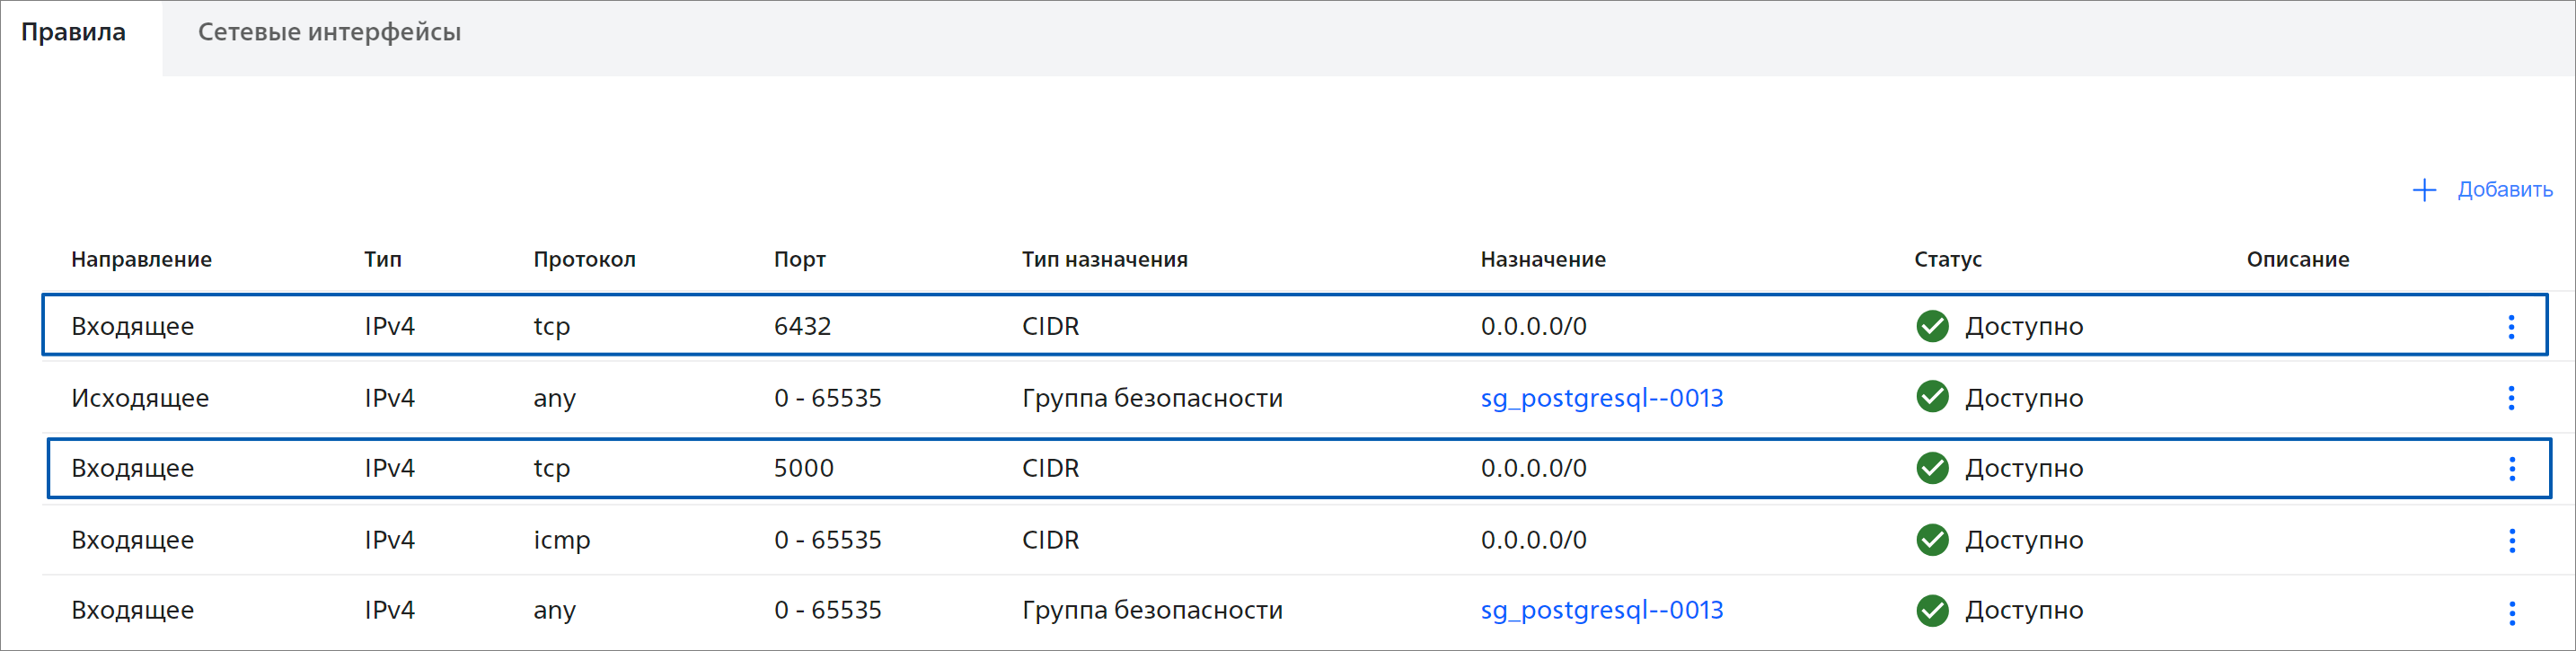Click the Назначение column header
This screenshot has width=2576, height=651.
click(x=1543, y=259)
